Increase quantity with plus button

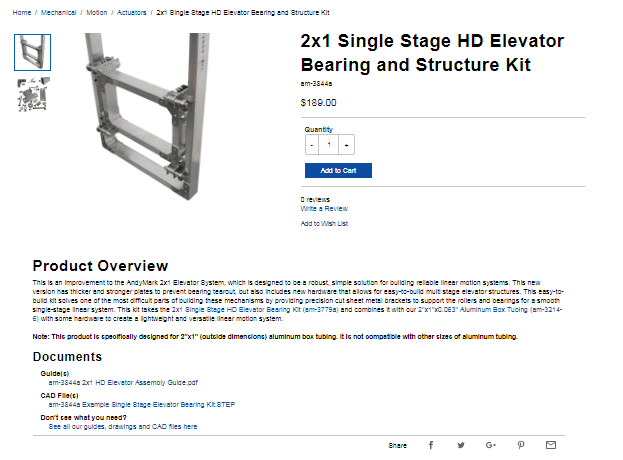(347, 145)
